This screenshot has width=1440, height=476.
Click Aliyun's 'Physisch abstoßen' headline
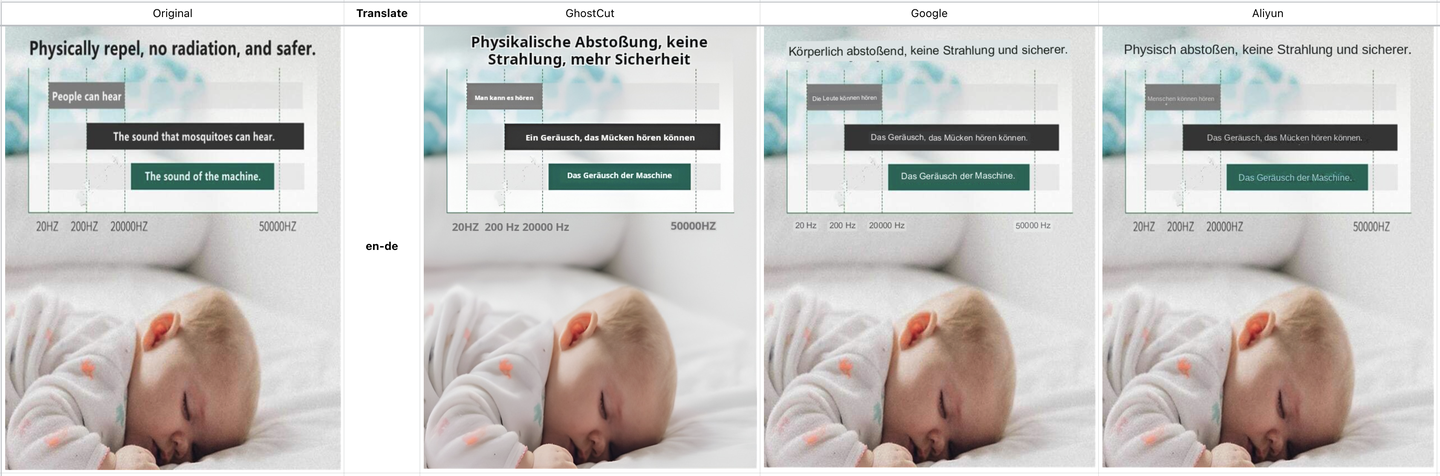tap(1267, 49)
